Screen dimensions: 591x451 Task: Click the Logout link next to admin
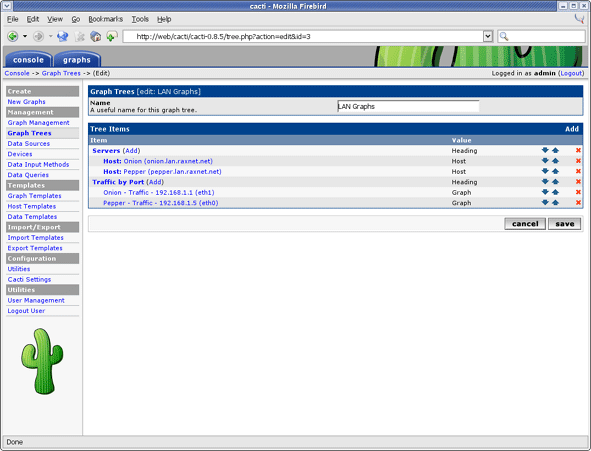click(571, 73)
